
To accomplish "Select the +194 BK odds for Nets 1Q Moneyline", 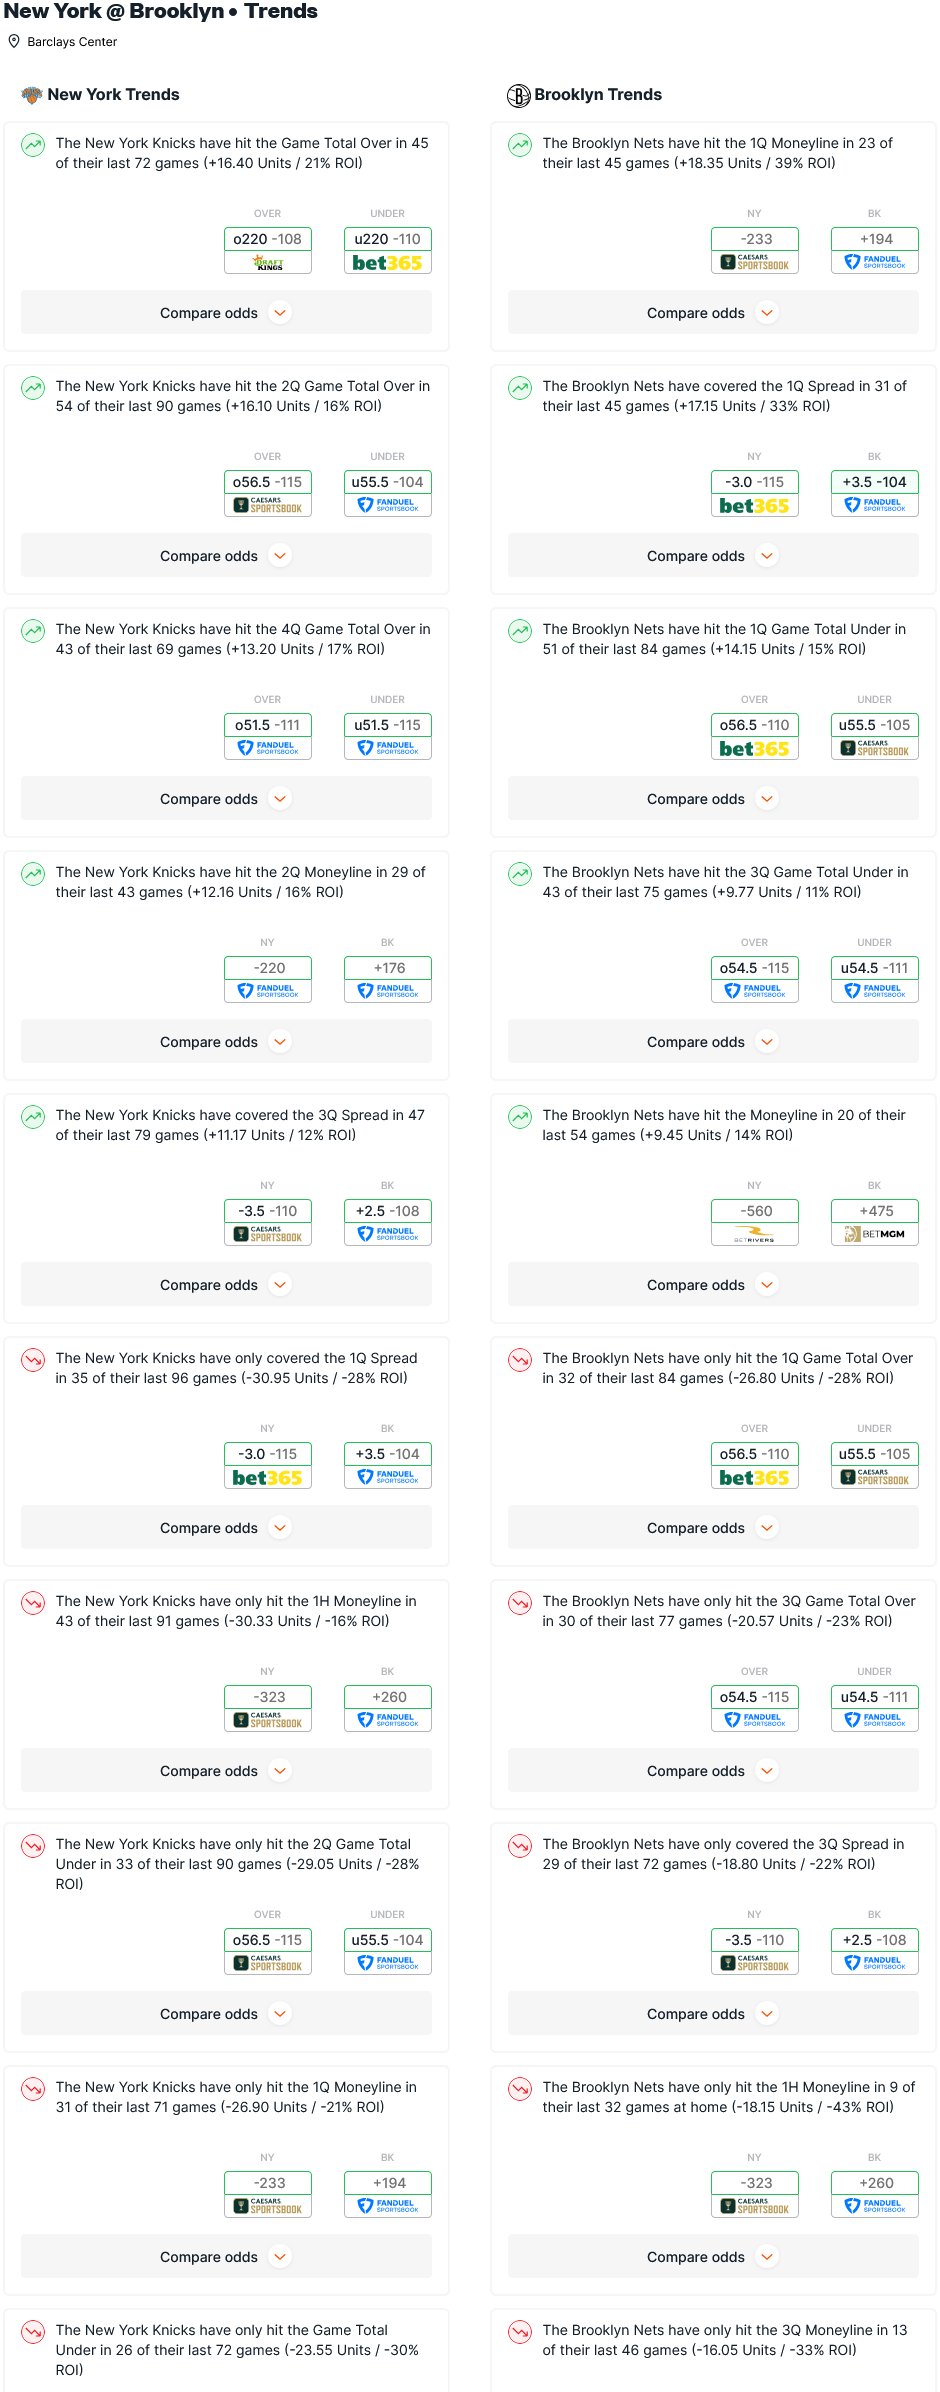I will [x=875, y=239].
